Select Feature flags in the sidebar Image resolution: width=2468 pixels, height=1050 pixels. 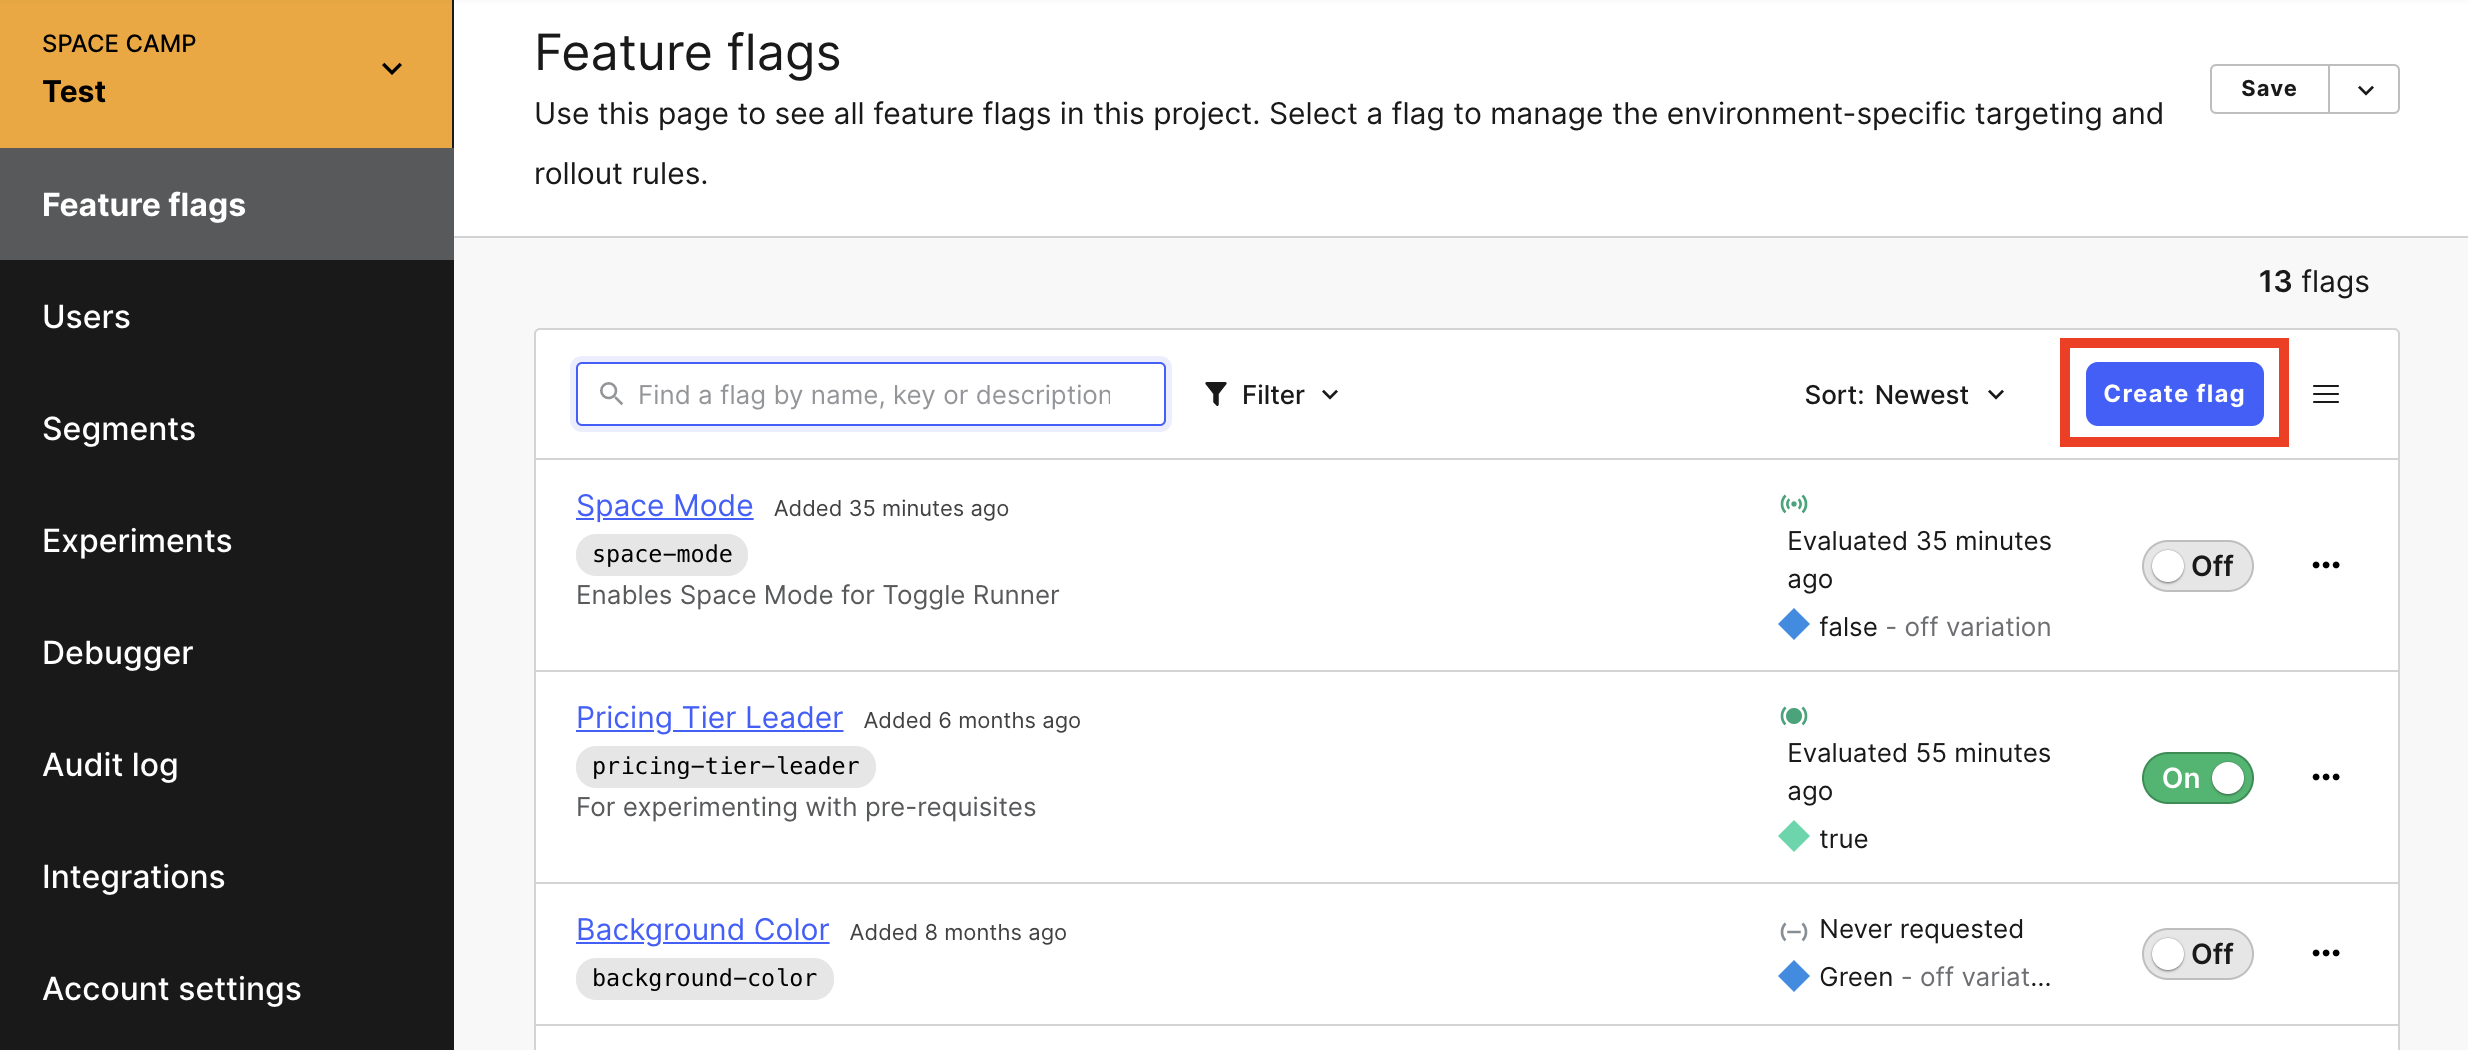pyautogui.click(x=226, y=204)
